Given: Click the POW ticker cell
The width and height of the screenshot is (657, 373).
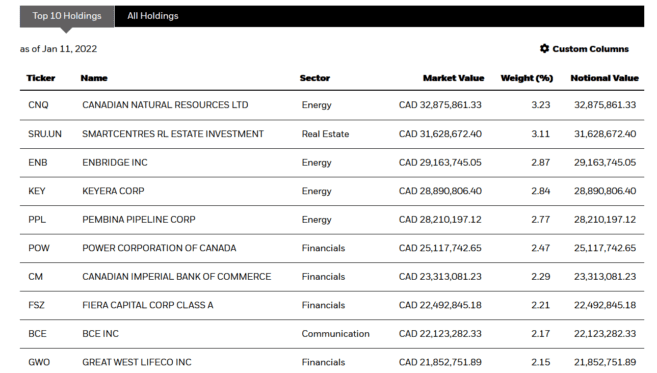Looking at the screenshot, I should tap(39, 248).
